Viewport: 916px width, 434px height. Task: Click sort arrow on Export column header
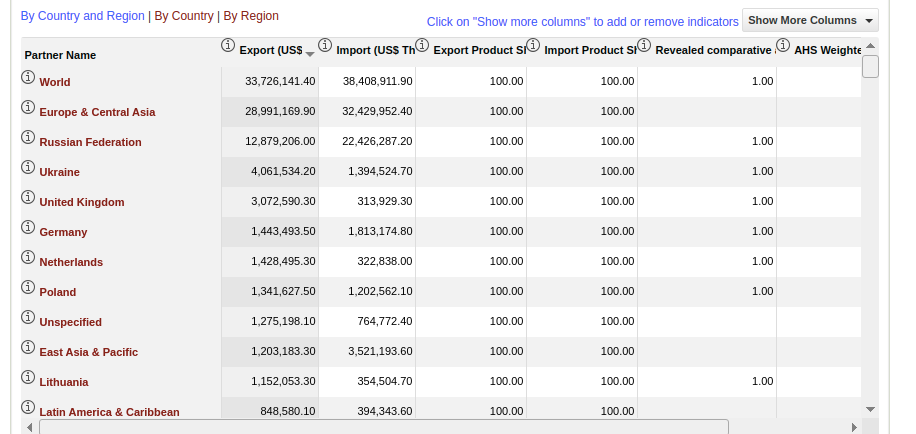pos(310,52)
